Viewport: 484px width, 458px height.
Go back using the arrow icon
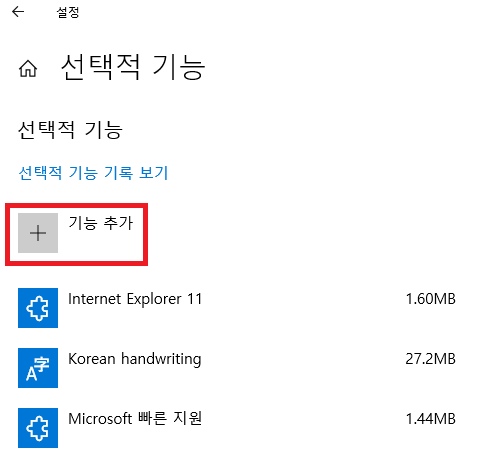[18, 12]
